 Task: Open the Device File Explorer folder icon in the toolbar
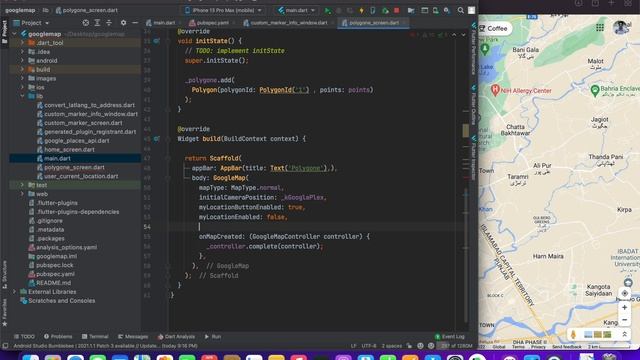pyautogui.click(x=411, y=10)
